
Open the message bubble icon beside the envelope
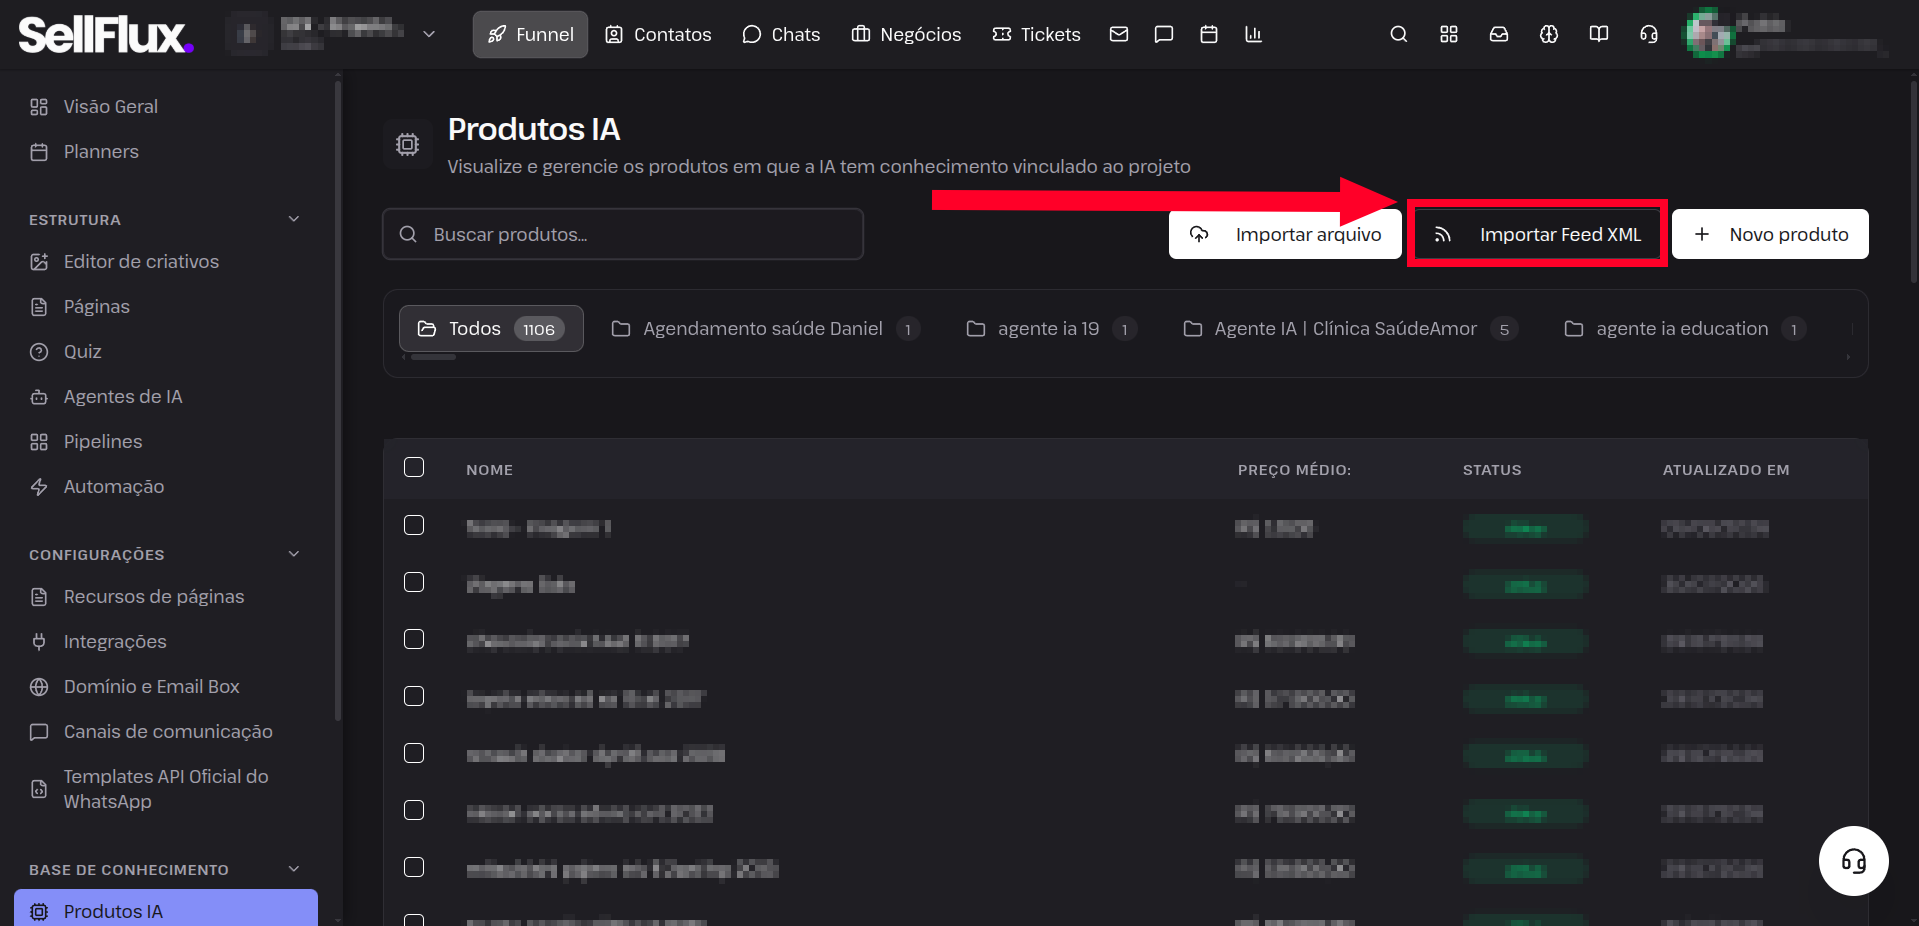pyautogui.click(x=1164, y=34)
